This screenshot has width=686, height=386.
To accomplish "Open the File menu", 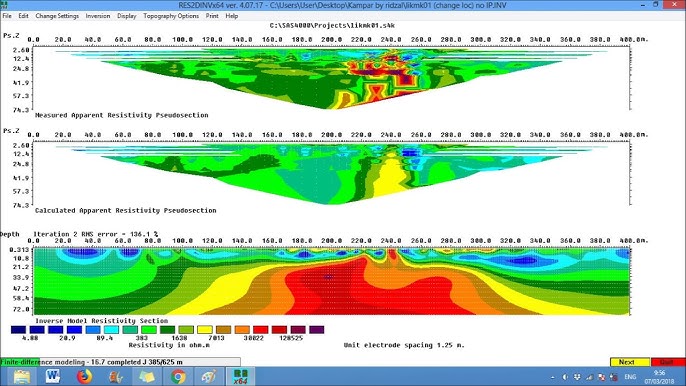I will click(x=7, y=16).
